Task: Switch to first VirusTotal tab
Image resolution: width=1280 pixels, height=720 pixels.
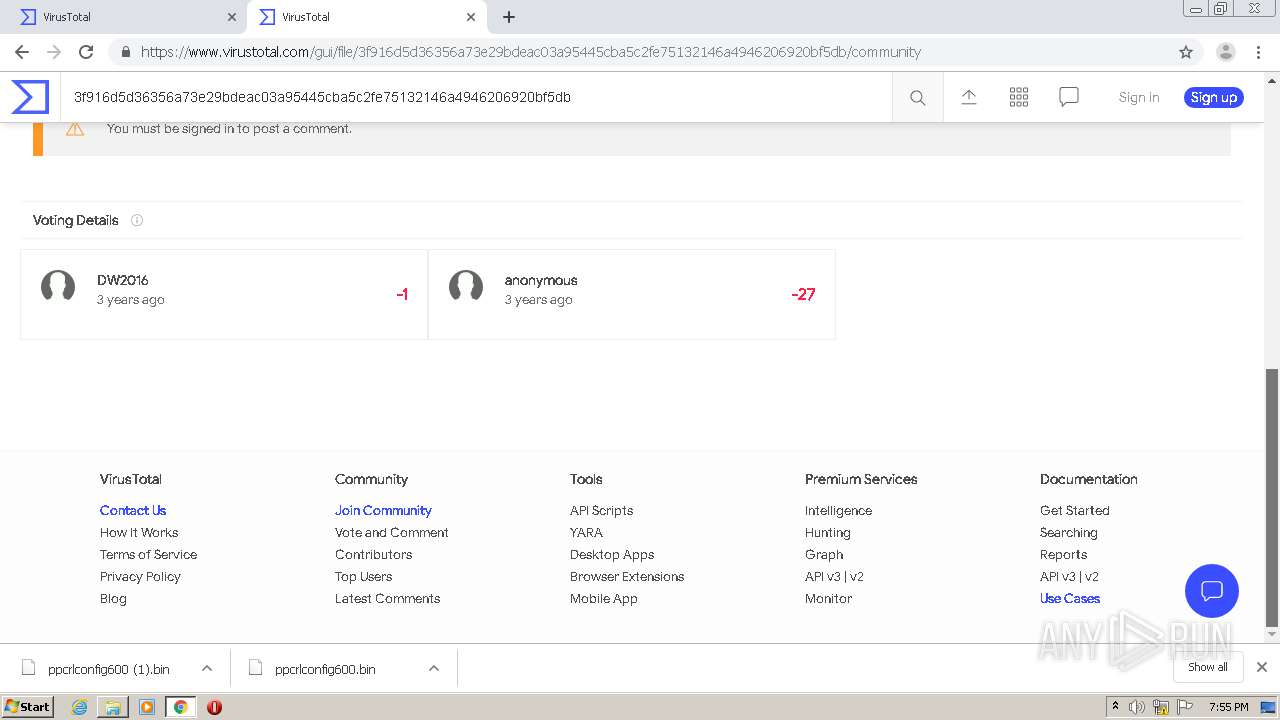Action: [123, 17]
